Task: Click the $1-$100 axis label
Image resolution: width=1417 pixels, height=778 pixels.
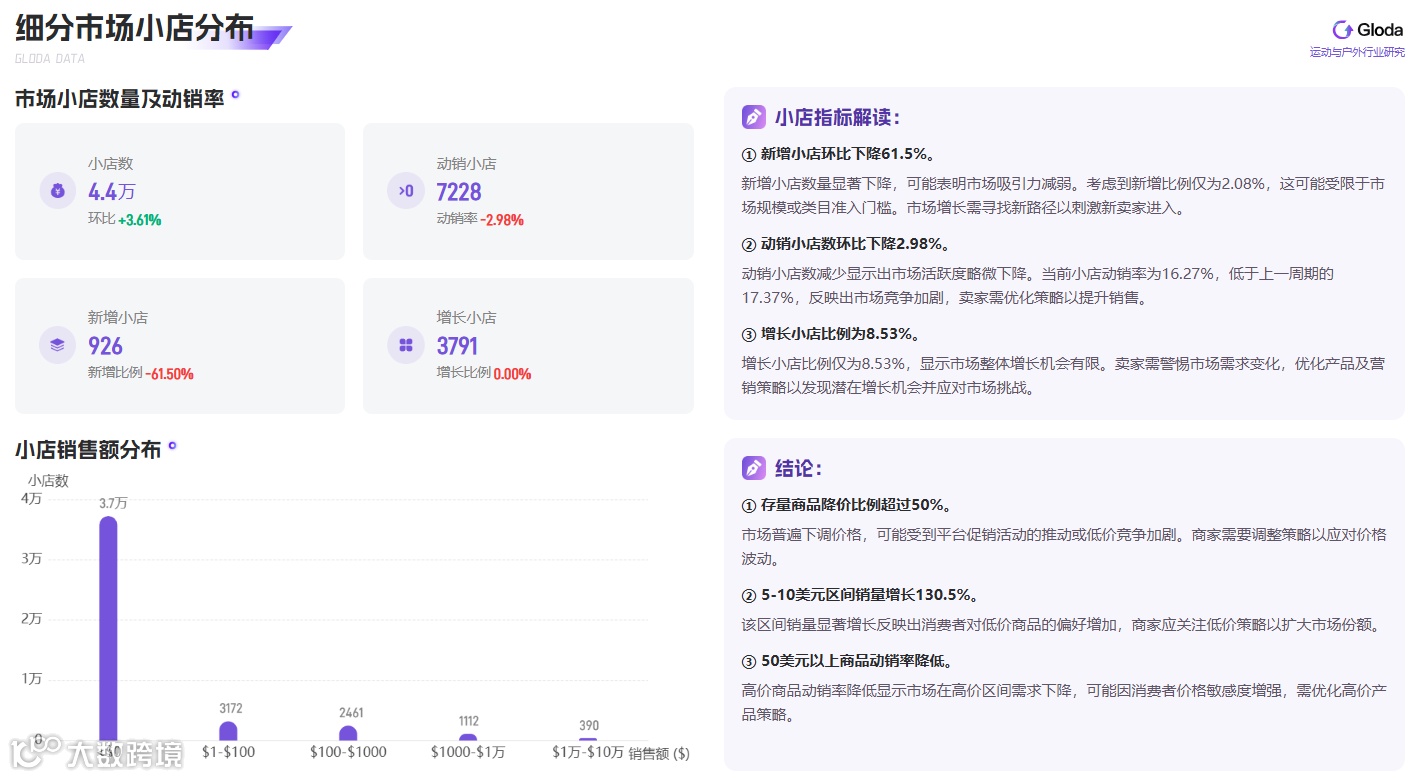Action: (x=228, y=752)
